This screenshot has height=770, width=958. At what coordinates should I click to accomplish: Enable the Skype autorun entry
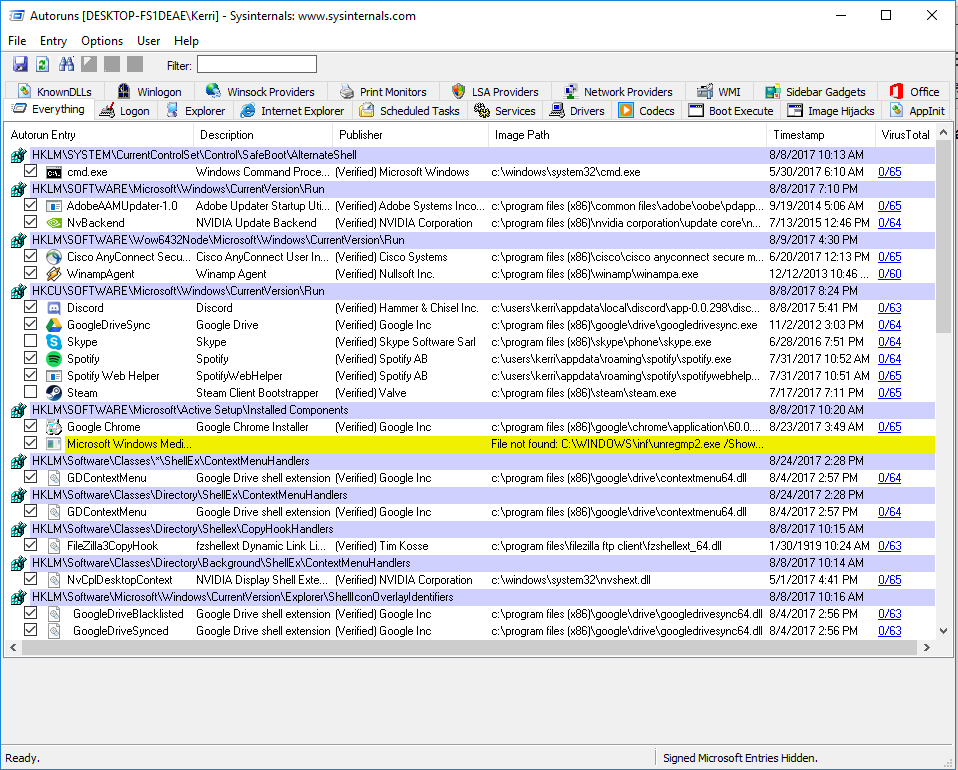tap(31, 342)
